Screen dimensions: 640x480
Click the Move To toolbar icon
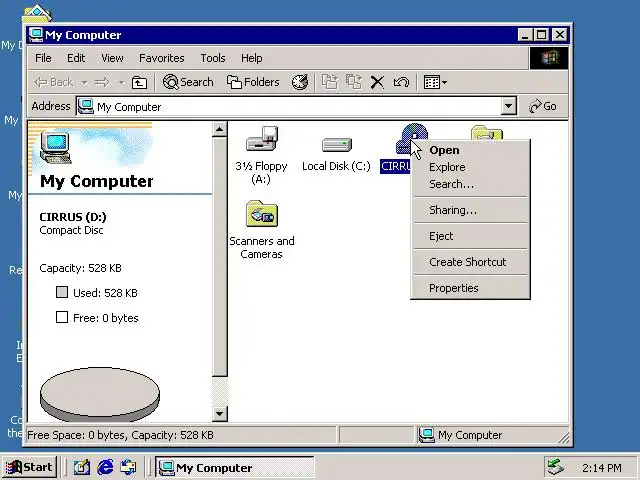click(x=330, y=82)
